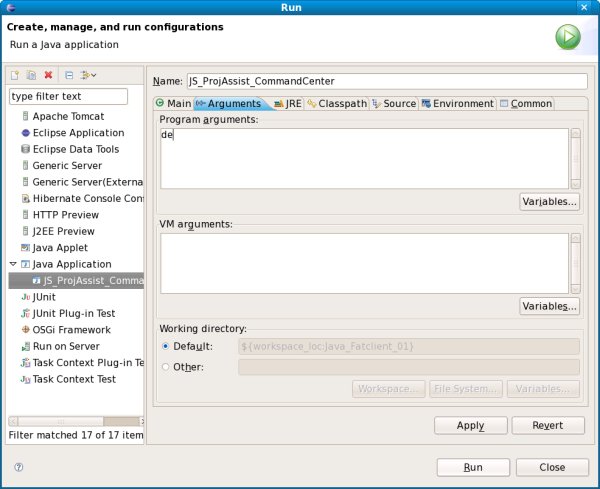Click the Eclipse Application icon in list
This screenshot has width=600, height=489.
click(x=25, y=133)
